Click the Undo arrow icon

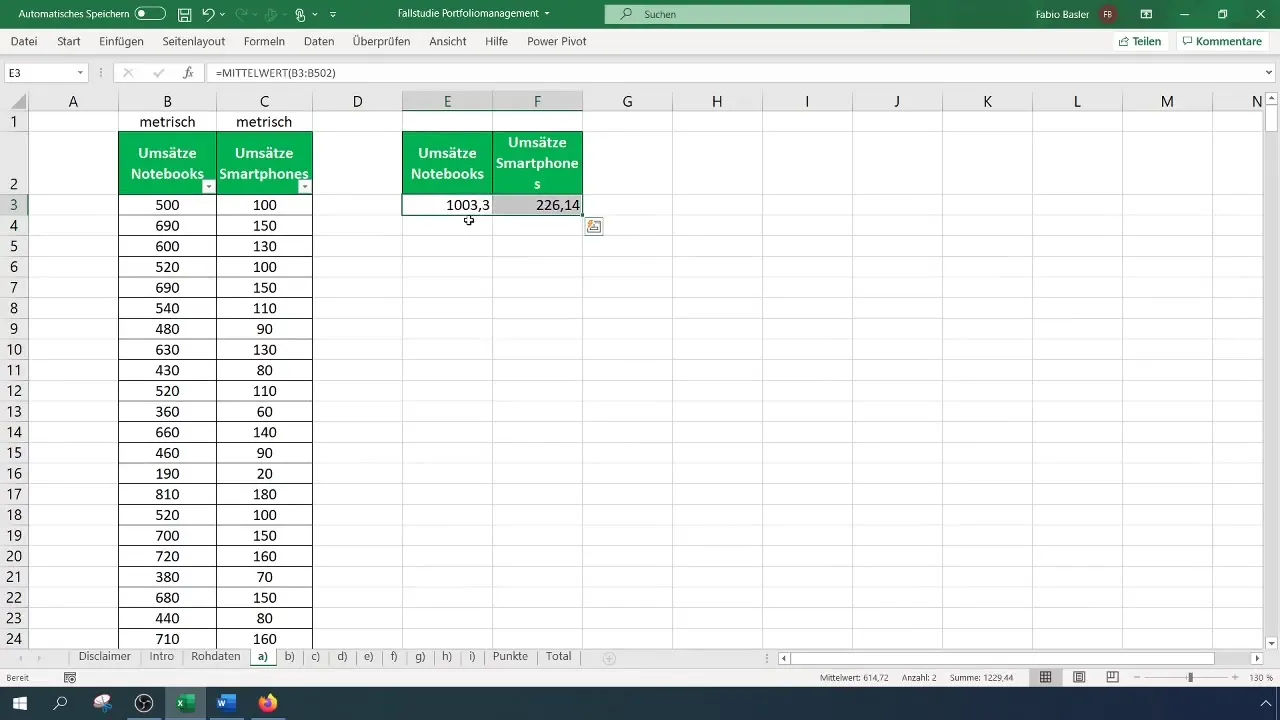[x=208, y=14]
